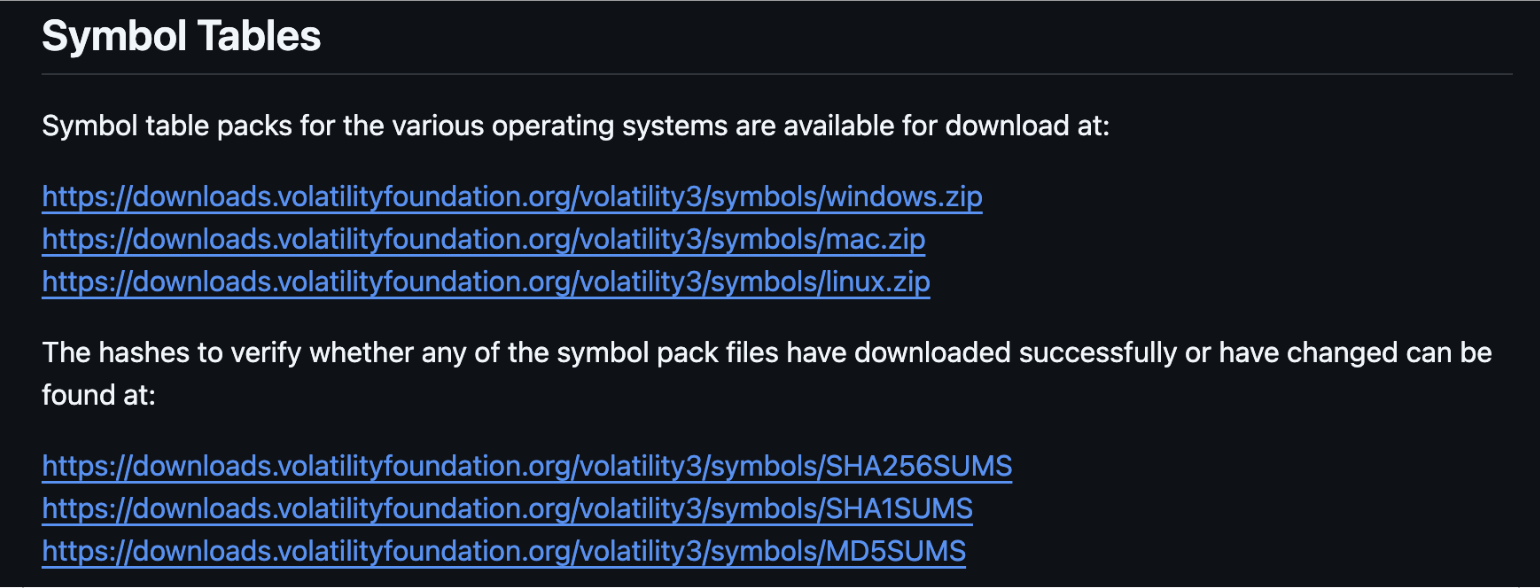
Task: Click the word "various" in first paragraph
Action: pyautogui.click(x=431, y=128)
